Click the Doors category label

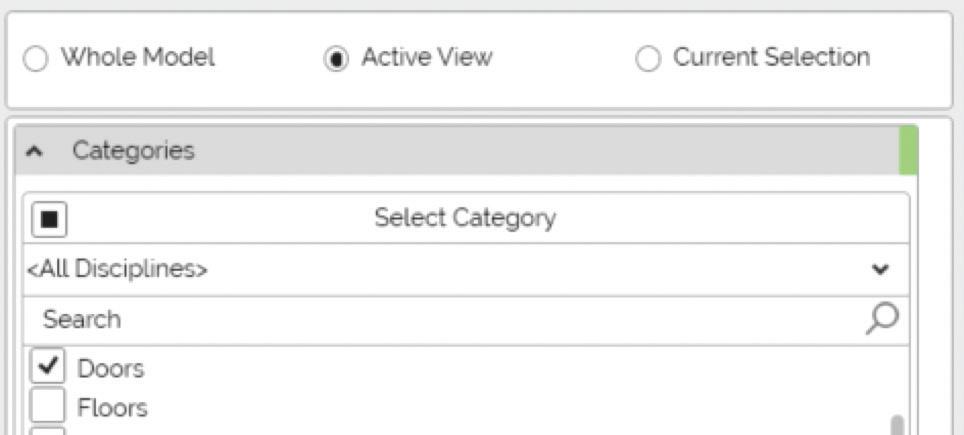[111, 368]
